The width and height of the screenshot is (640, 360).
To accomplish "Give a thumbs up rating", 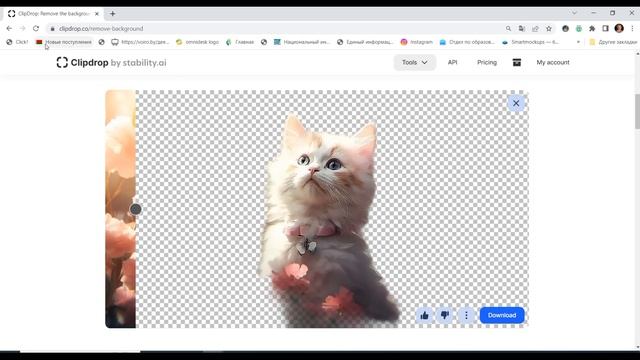I will 424,315.
